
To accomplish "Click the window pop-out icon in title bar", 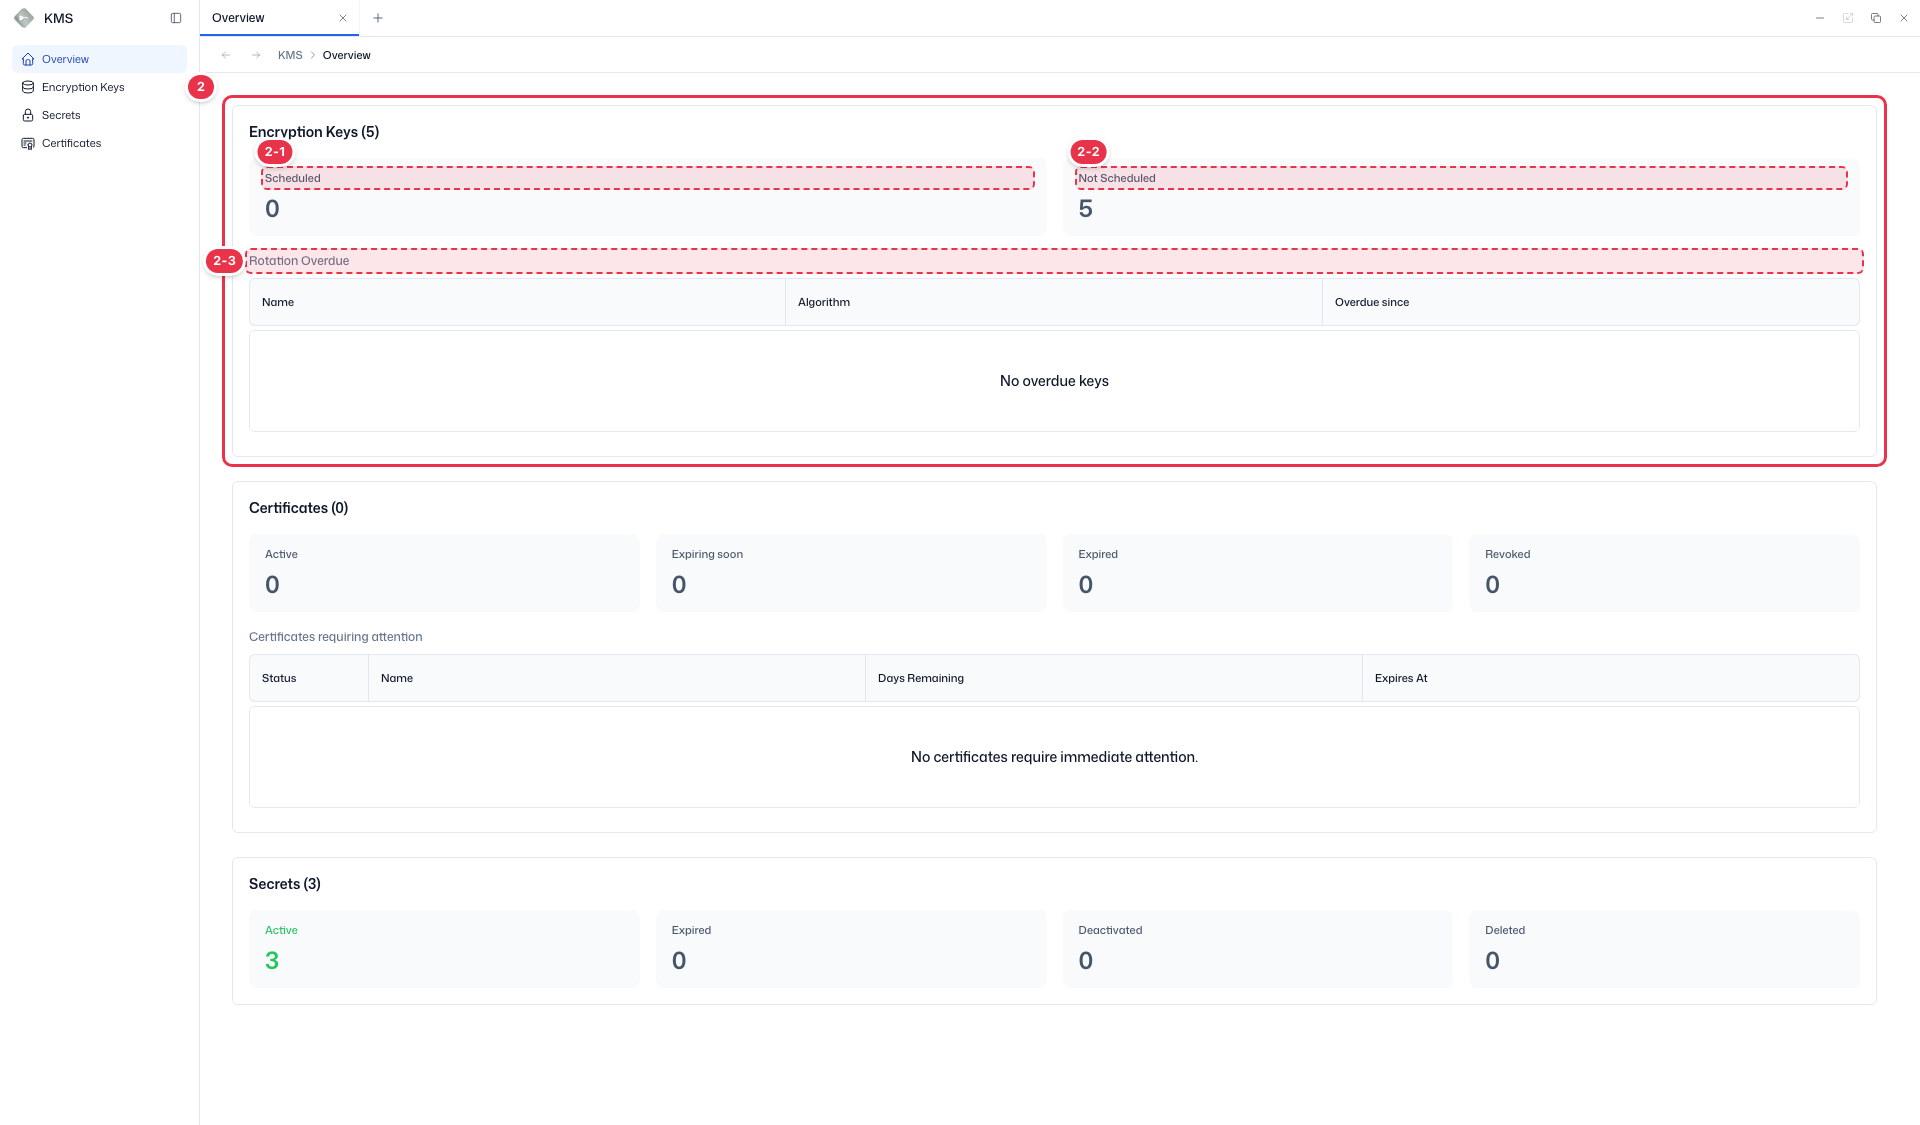I will pyautogui.click(x=1848, y=18).
